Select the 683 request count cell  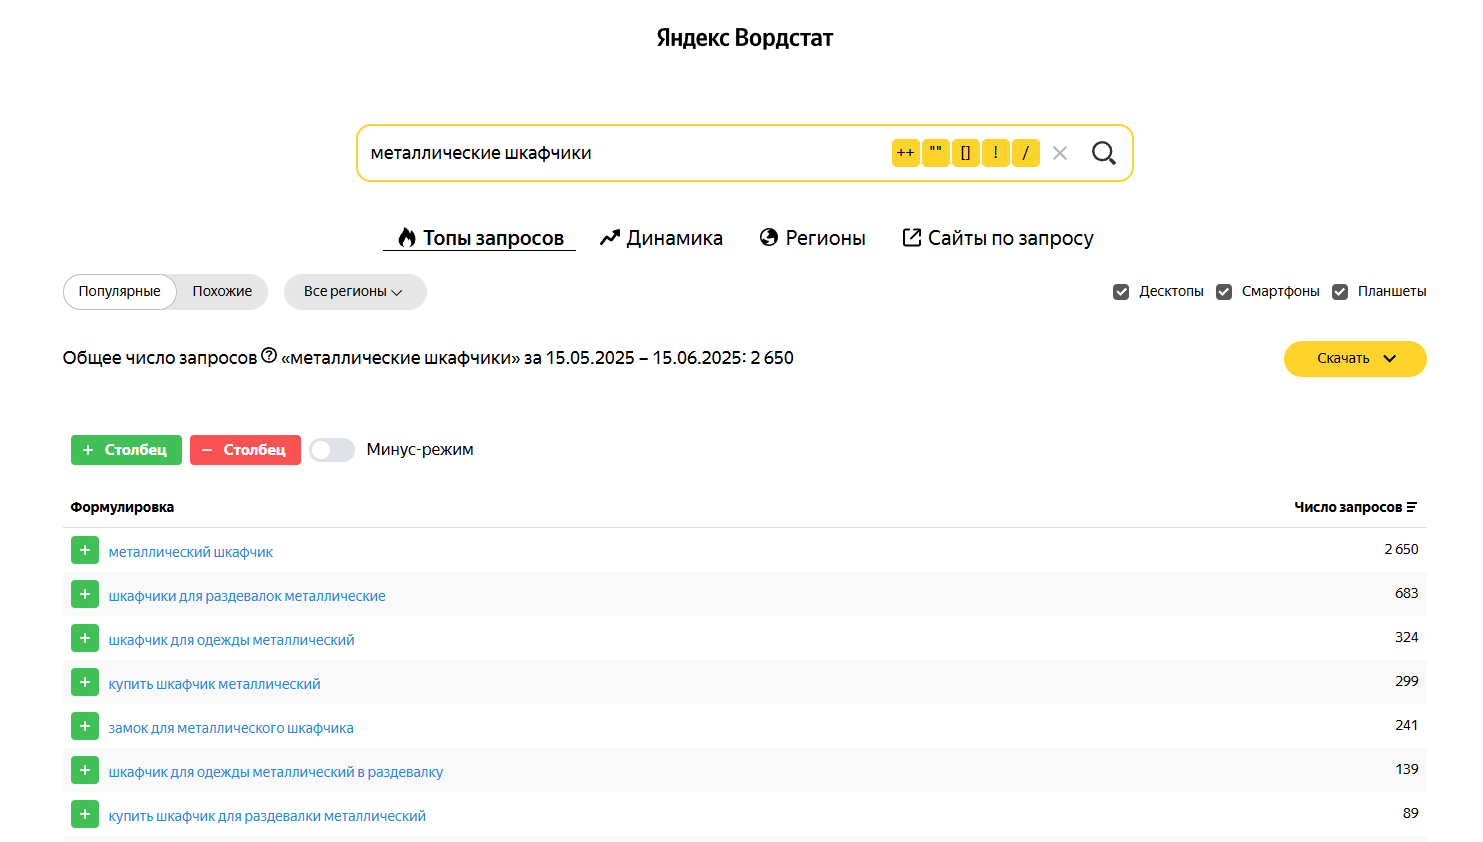(x=1407, y=593)
